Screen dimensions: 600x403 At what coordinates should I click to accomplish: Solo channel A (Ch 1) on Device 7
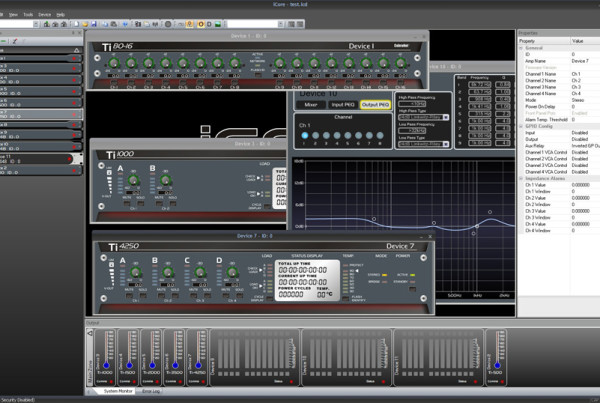click(x=143, y=295)
